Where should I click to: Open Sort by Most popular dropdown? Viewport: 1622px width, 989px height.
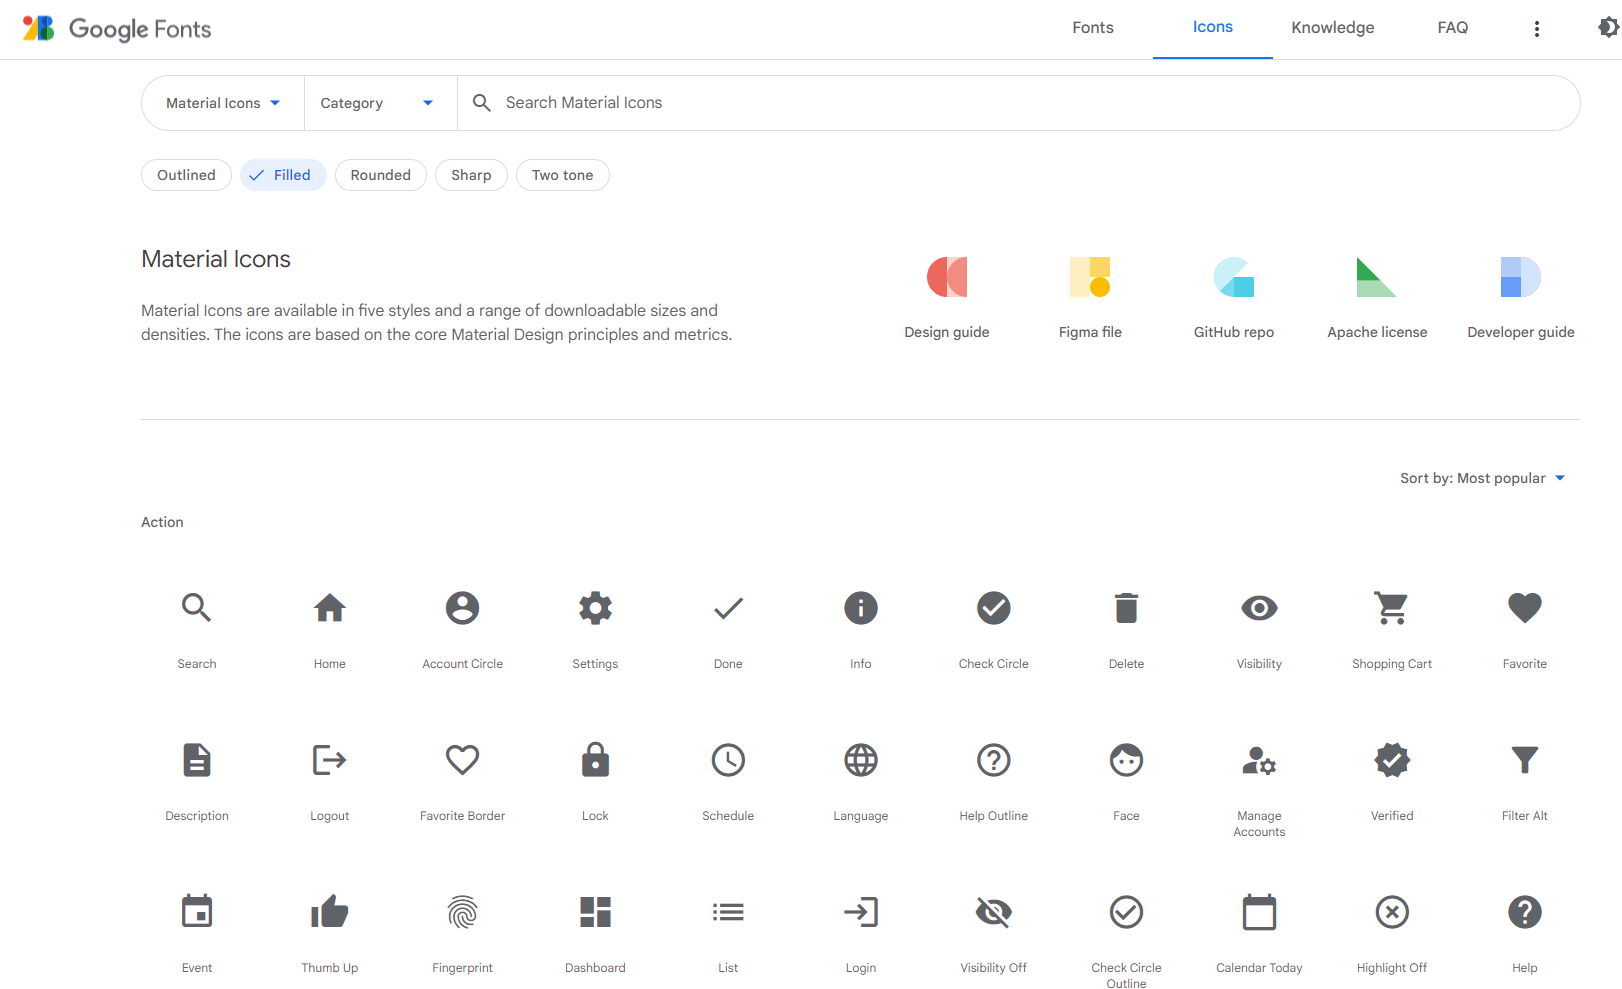tap(1482, 478)
